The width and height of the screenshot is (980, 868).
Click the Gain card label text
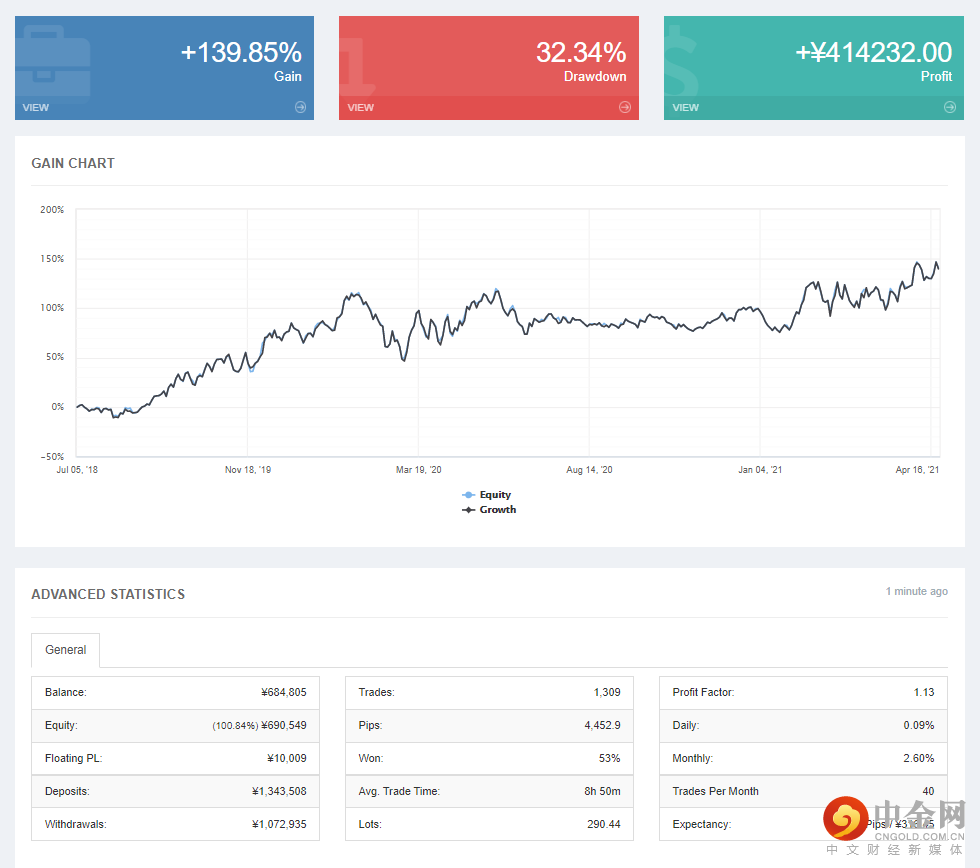point(288,76)
